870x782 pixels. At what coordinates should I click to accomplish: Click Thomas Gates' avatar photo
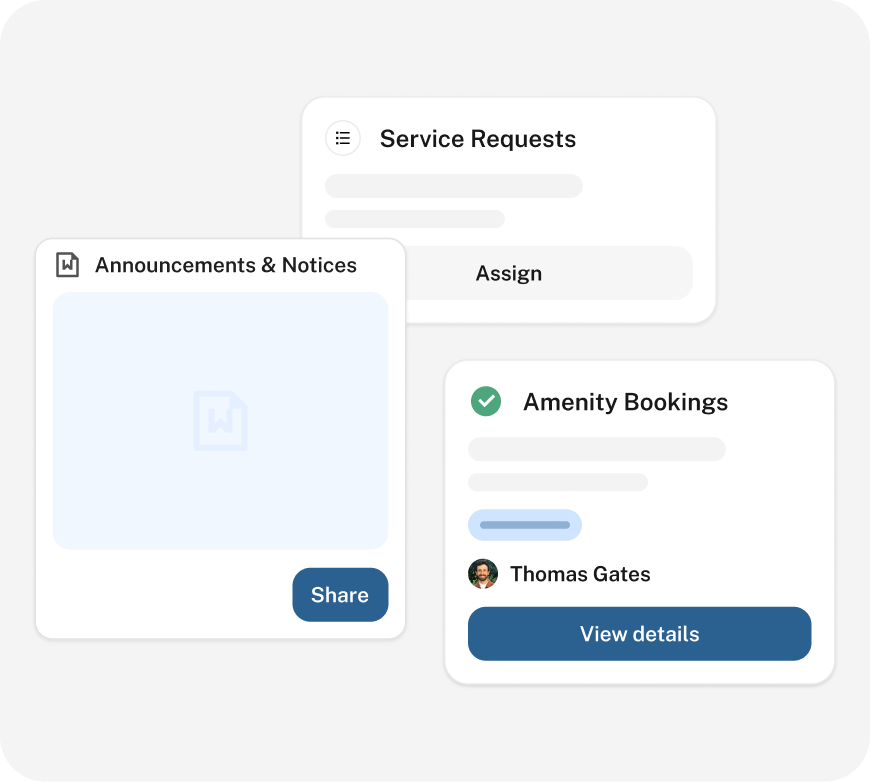click(483, 574)
